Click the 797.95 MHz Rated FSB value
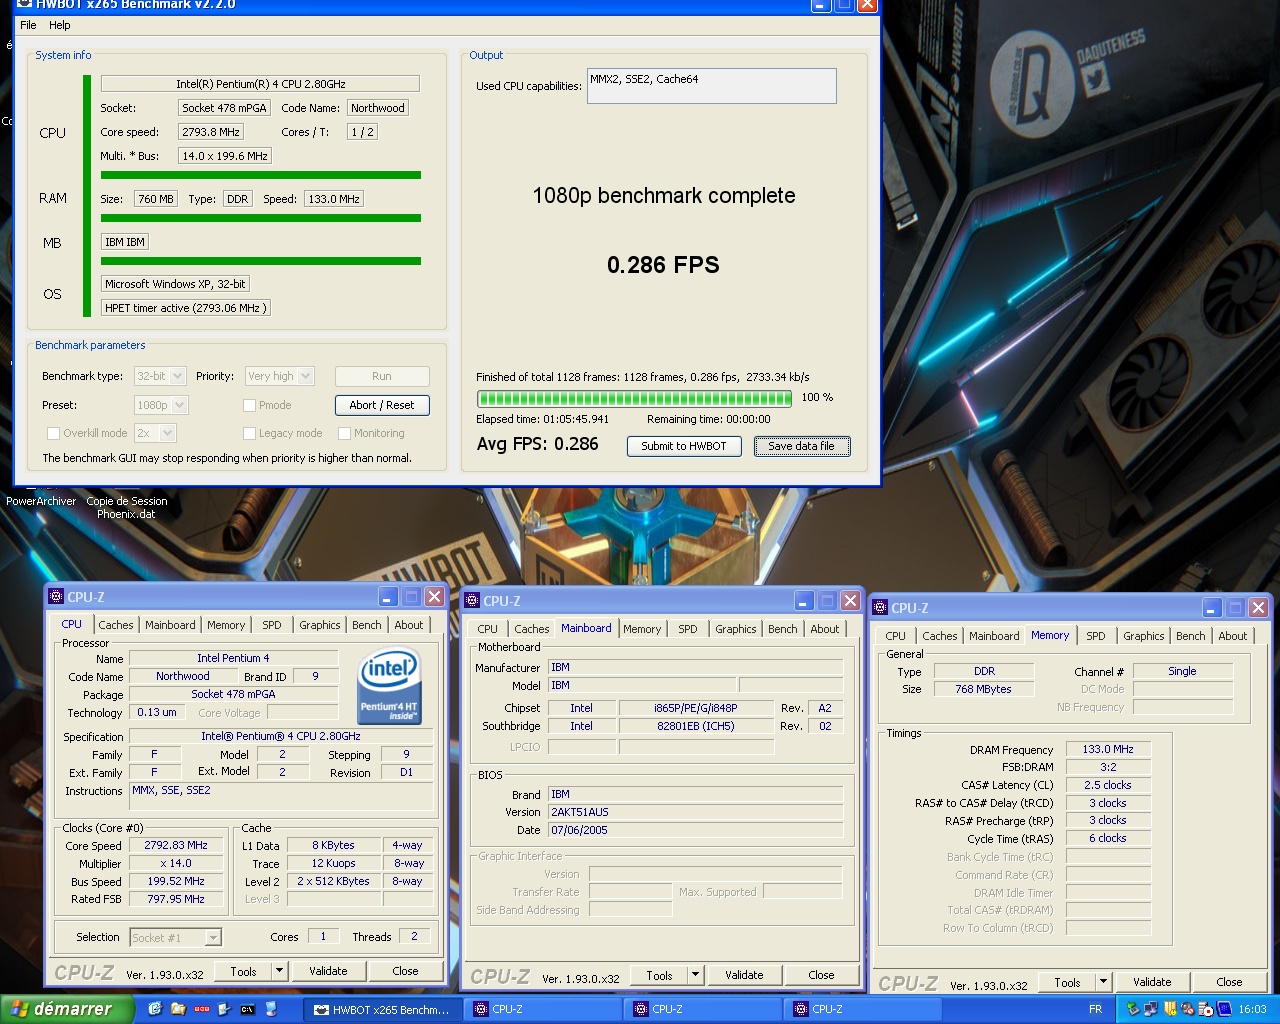This screenshot has height=1024, width=1280. [176, 899]
